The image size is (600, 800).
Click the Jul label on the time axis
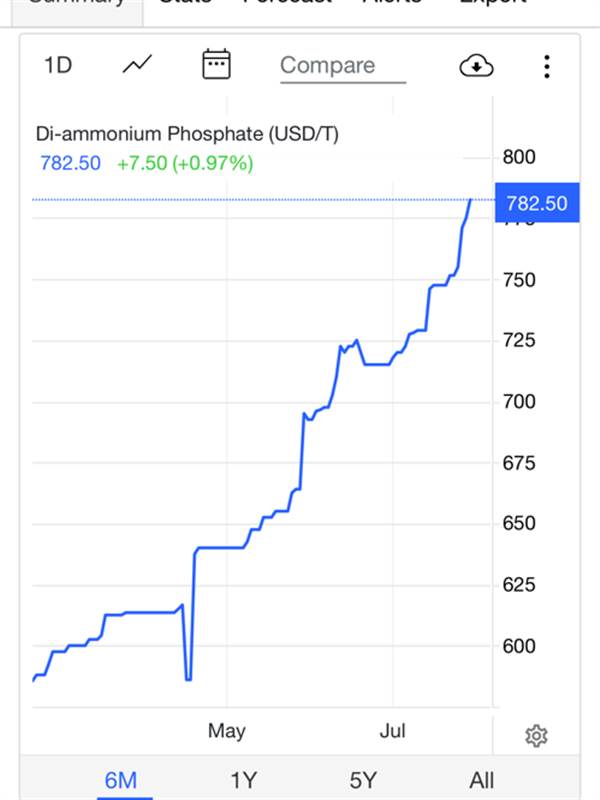(392, 731)
